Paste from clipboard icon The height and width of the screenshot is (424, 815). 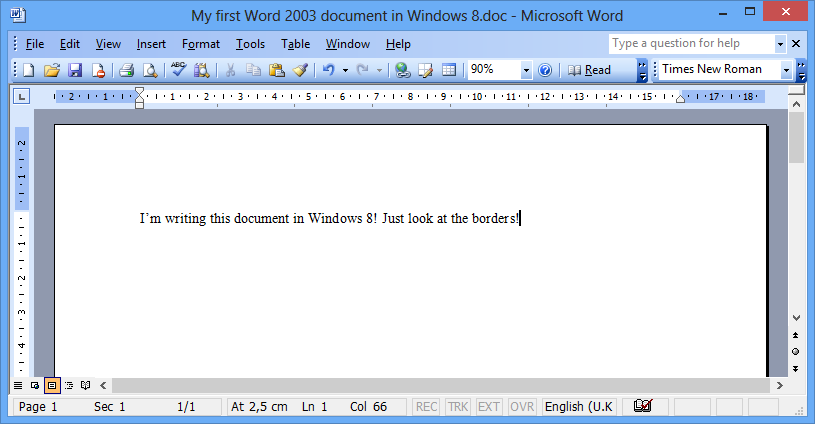pyautogui.click(x=277, y=70)
